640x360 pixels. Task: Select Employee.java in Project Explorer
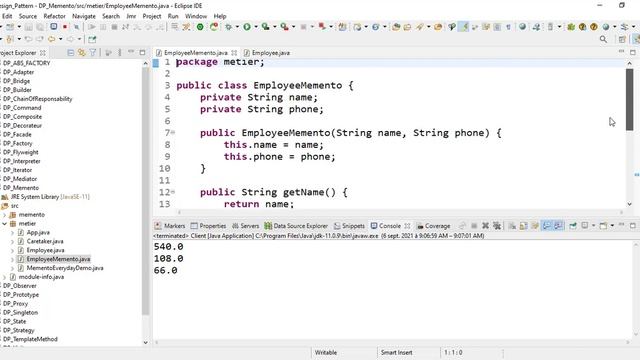point(45,250)
